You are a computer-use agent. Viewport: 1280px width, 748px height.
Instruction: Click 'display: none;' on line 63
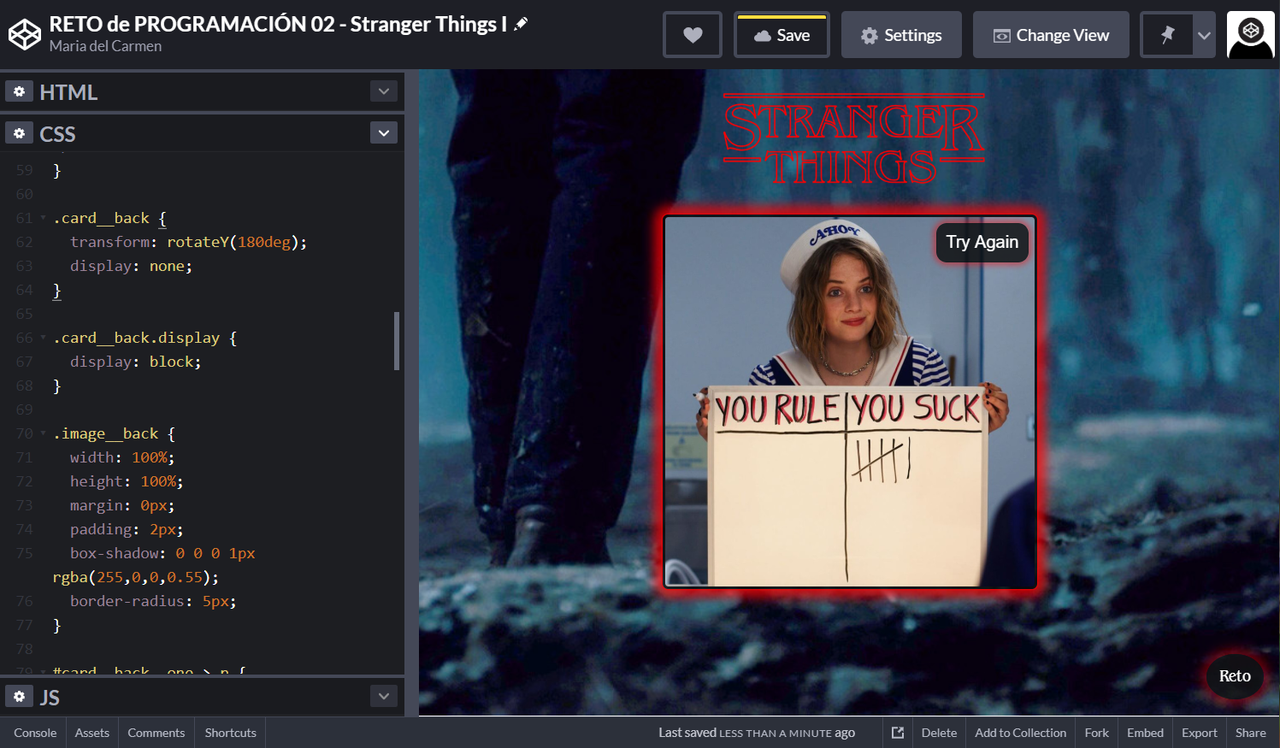pyautogui.click(x=131, y=266)
